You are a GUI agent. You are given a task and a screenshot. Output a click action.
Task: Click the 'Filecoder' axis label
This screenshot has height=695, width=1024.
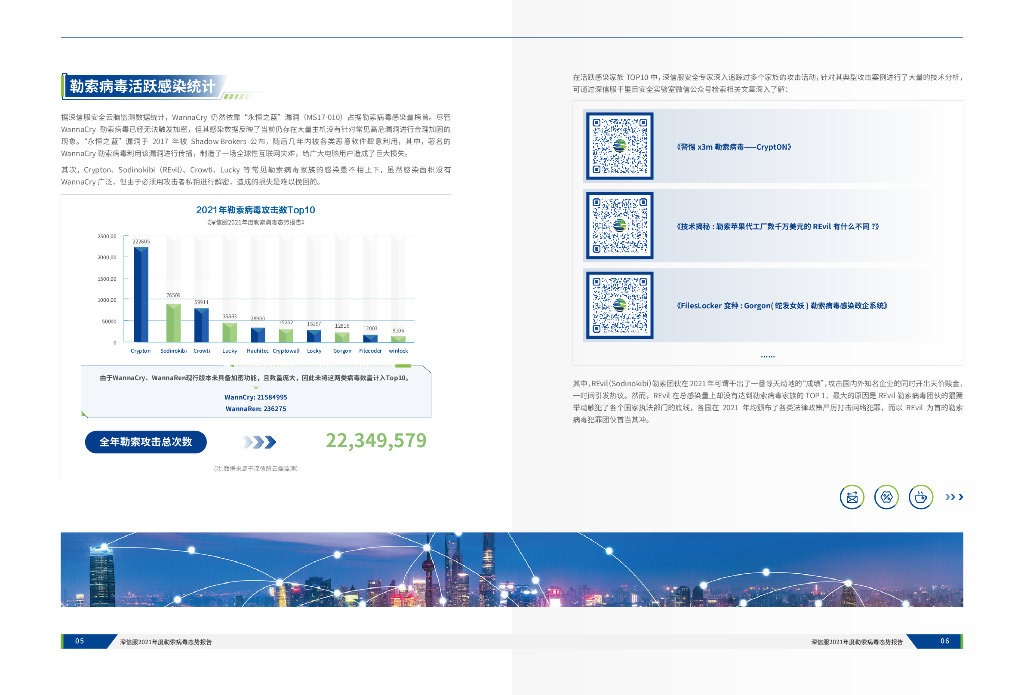click(x=370, y=351)
